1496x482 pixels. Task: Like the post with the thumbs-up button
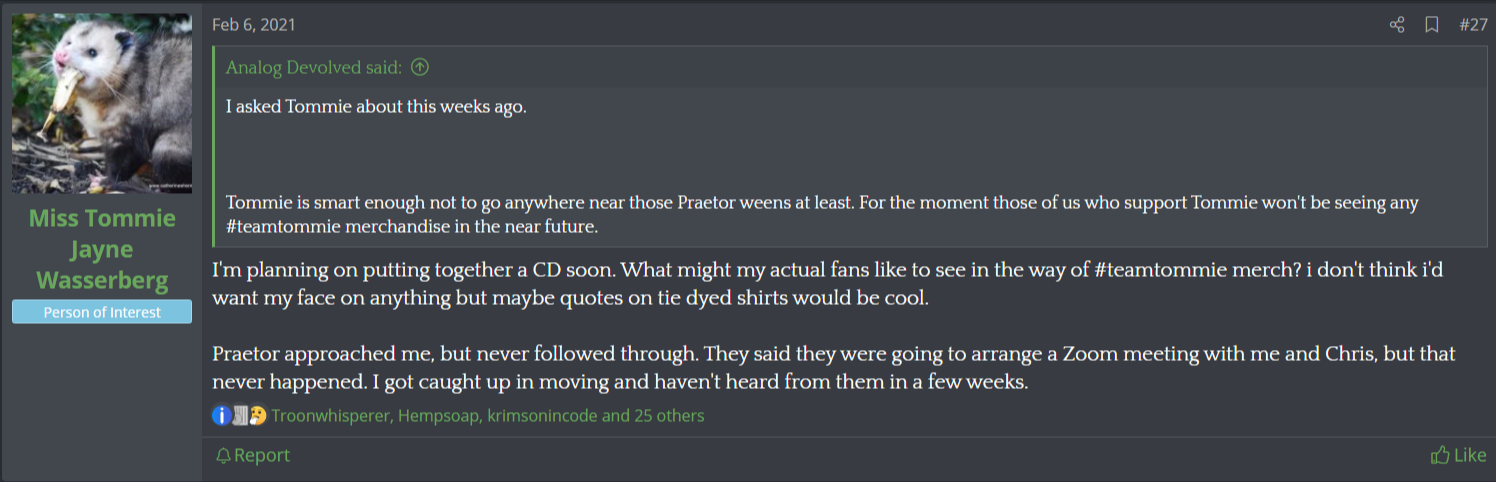point(1458,455)
